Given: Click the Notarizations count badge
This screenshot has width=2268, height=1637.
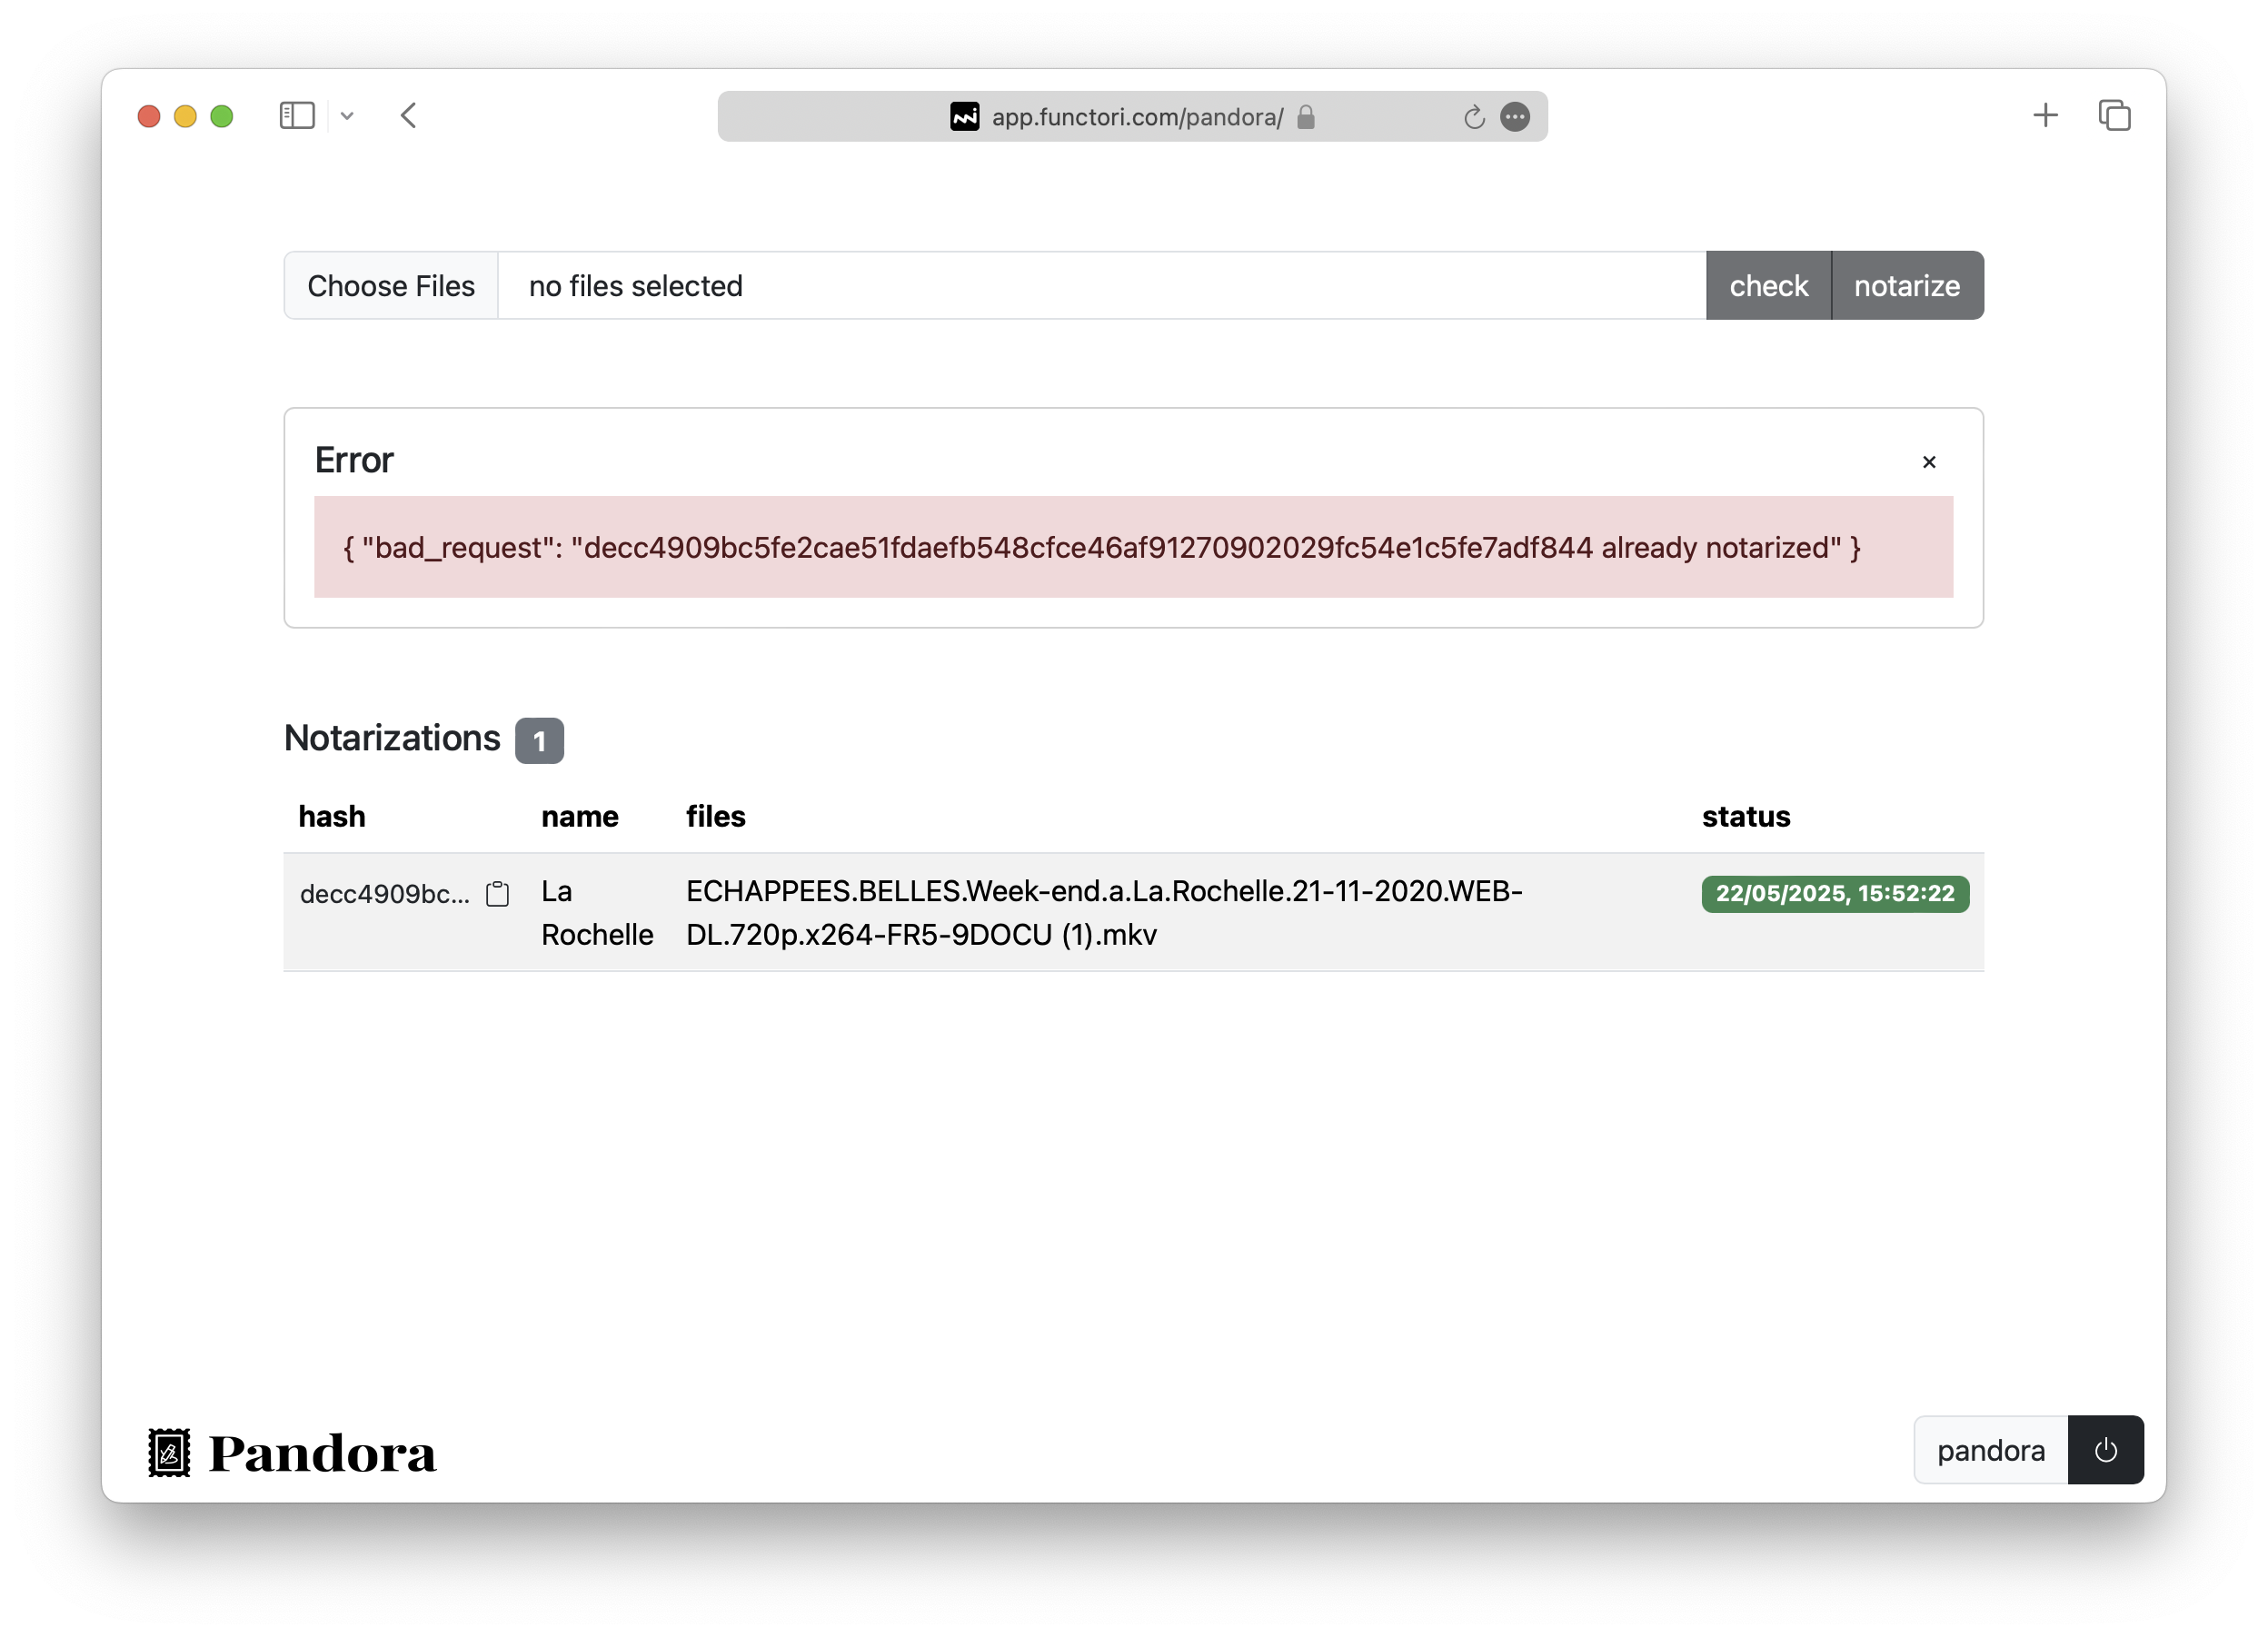Looking at the screenshot, I should [x=539, y=741].
